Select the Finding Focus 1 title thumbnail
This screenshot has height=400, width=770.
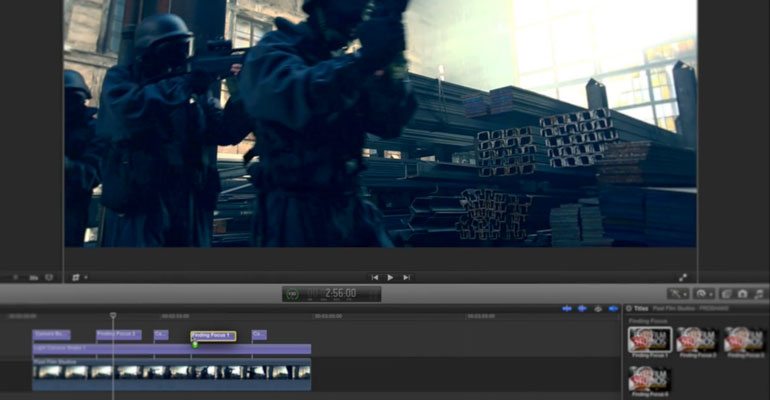650,340
